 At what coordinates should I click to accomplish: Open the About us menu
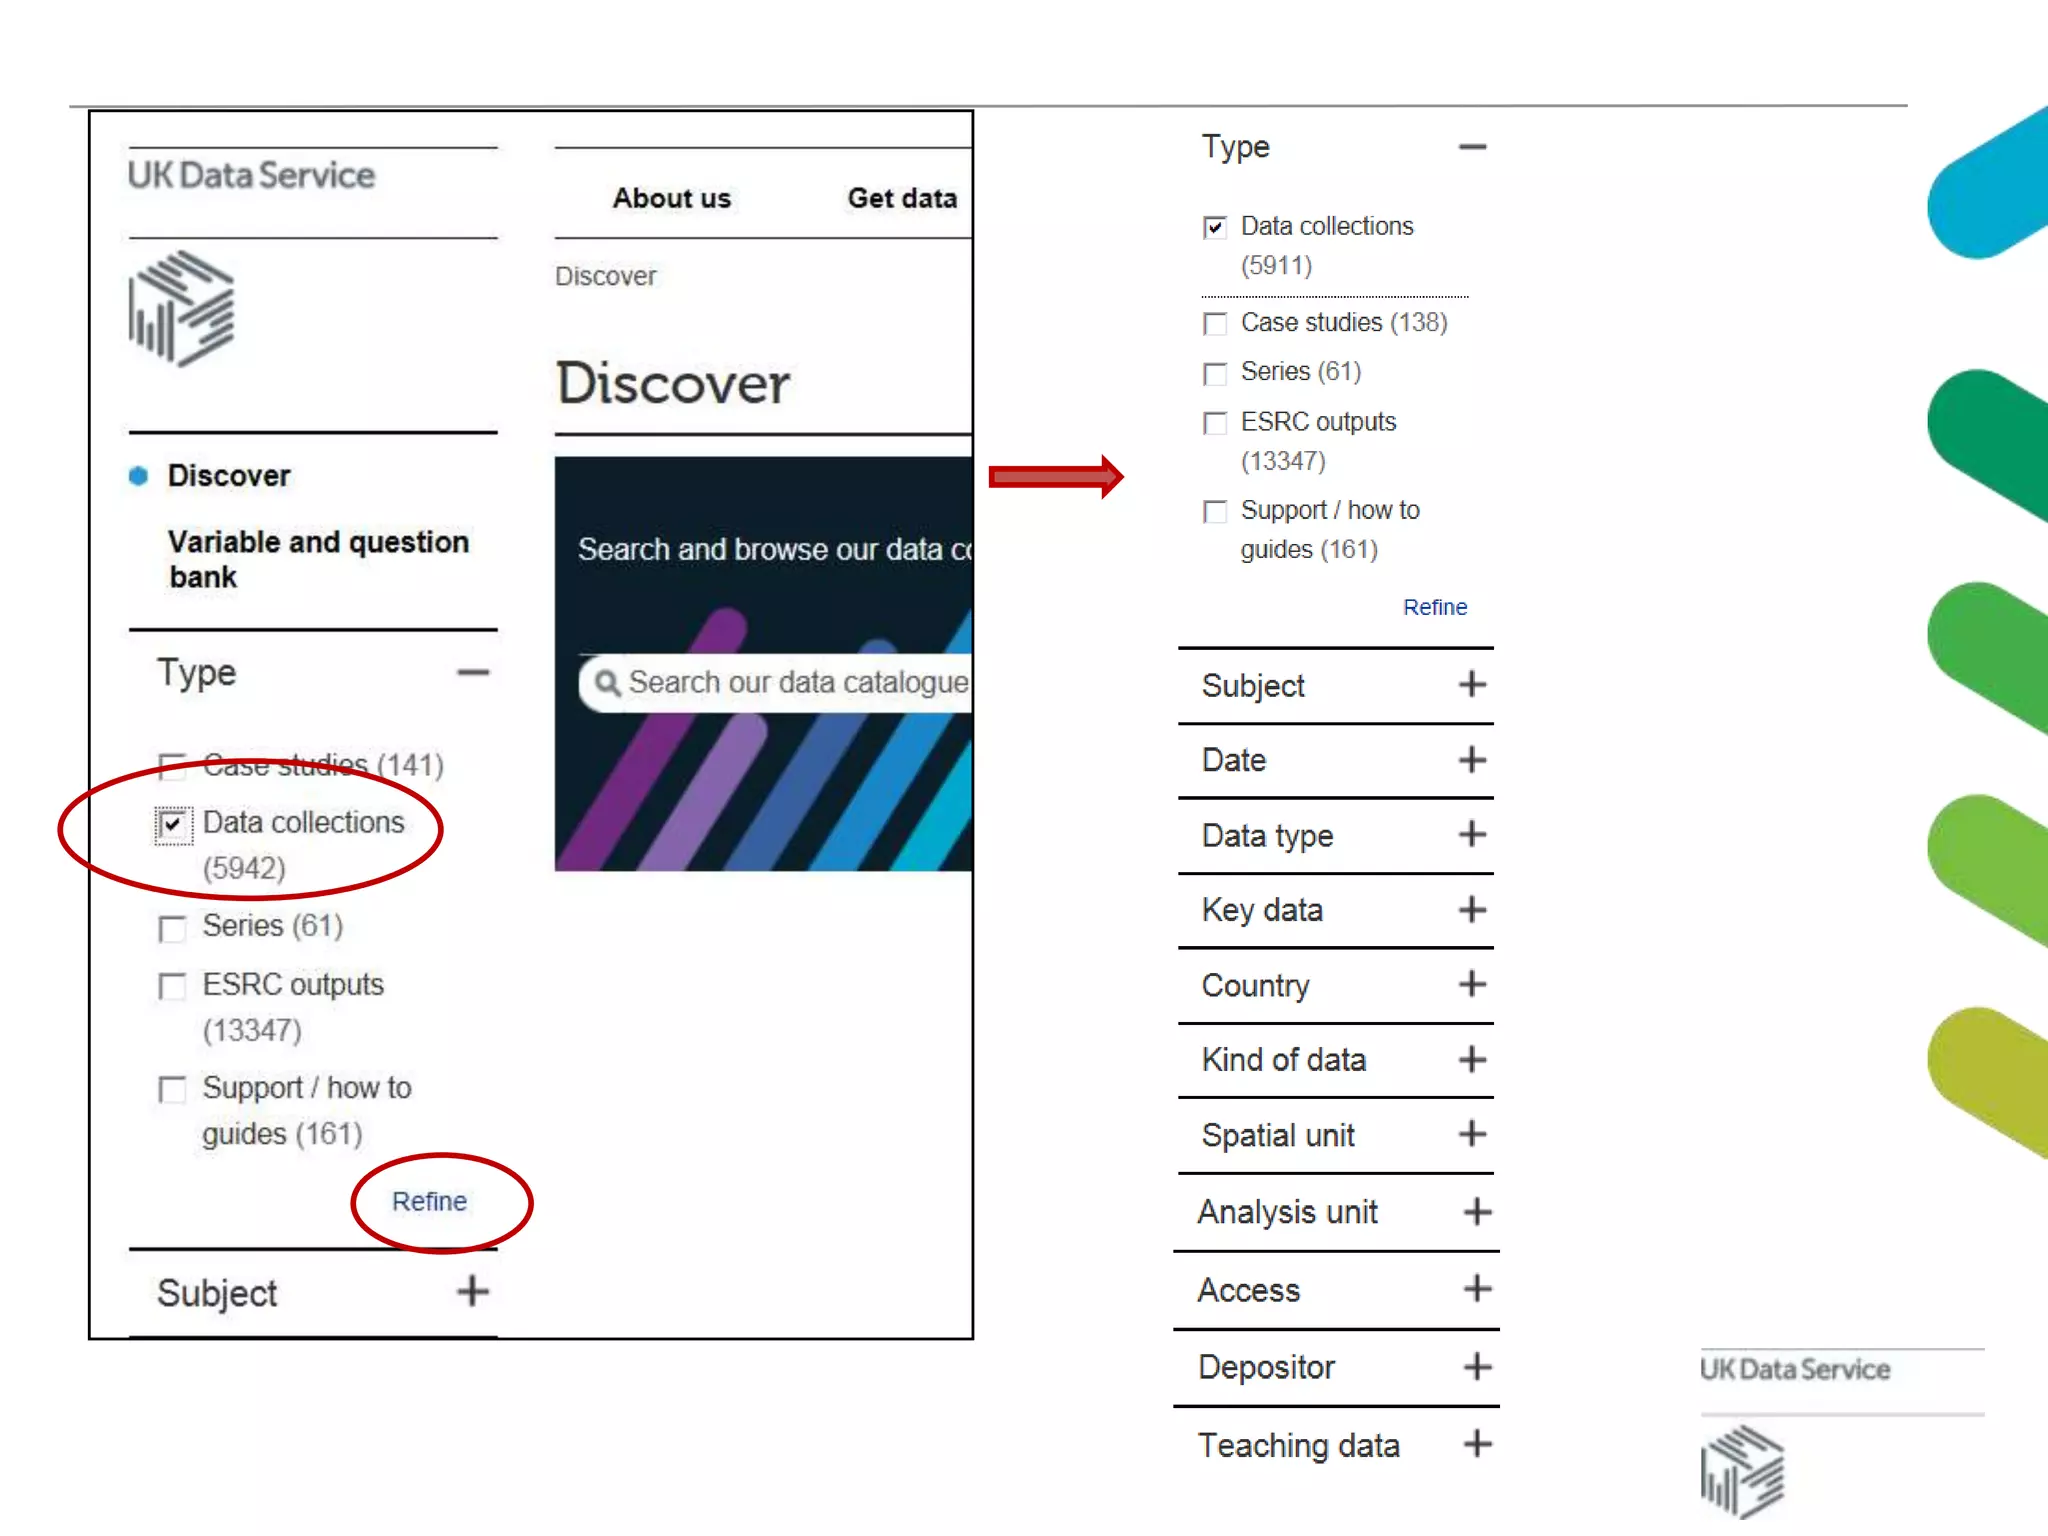click(x=672, y=198)
